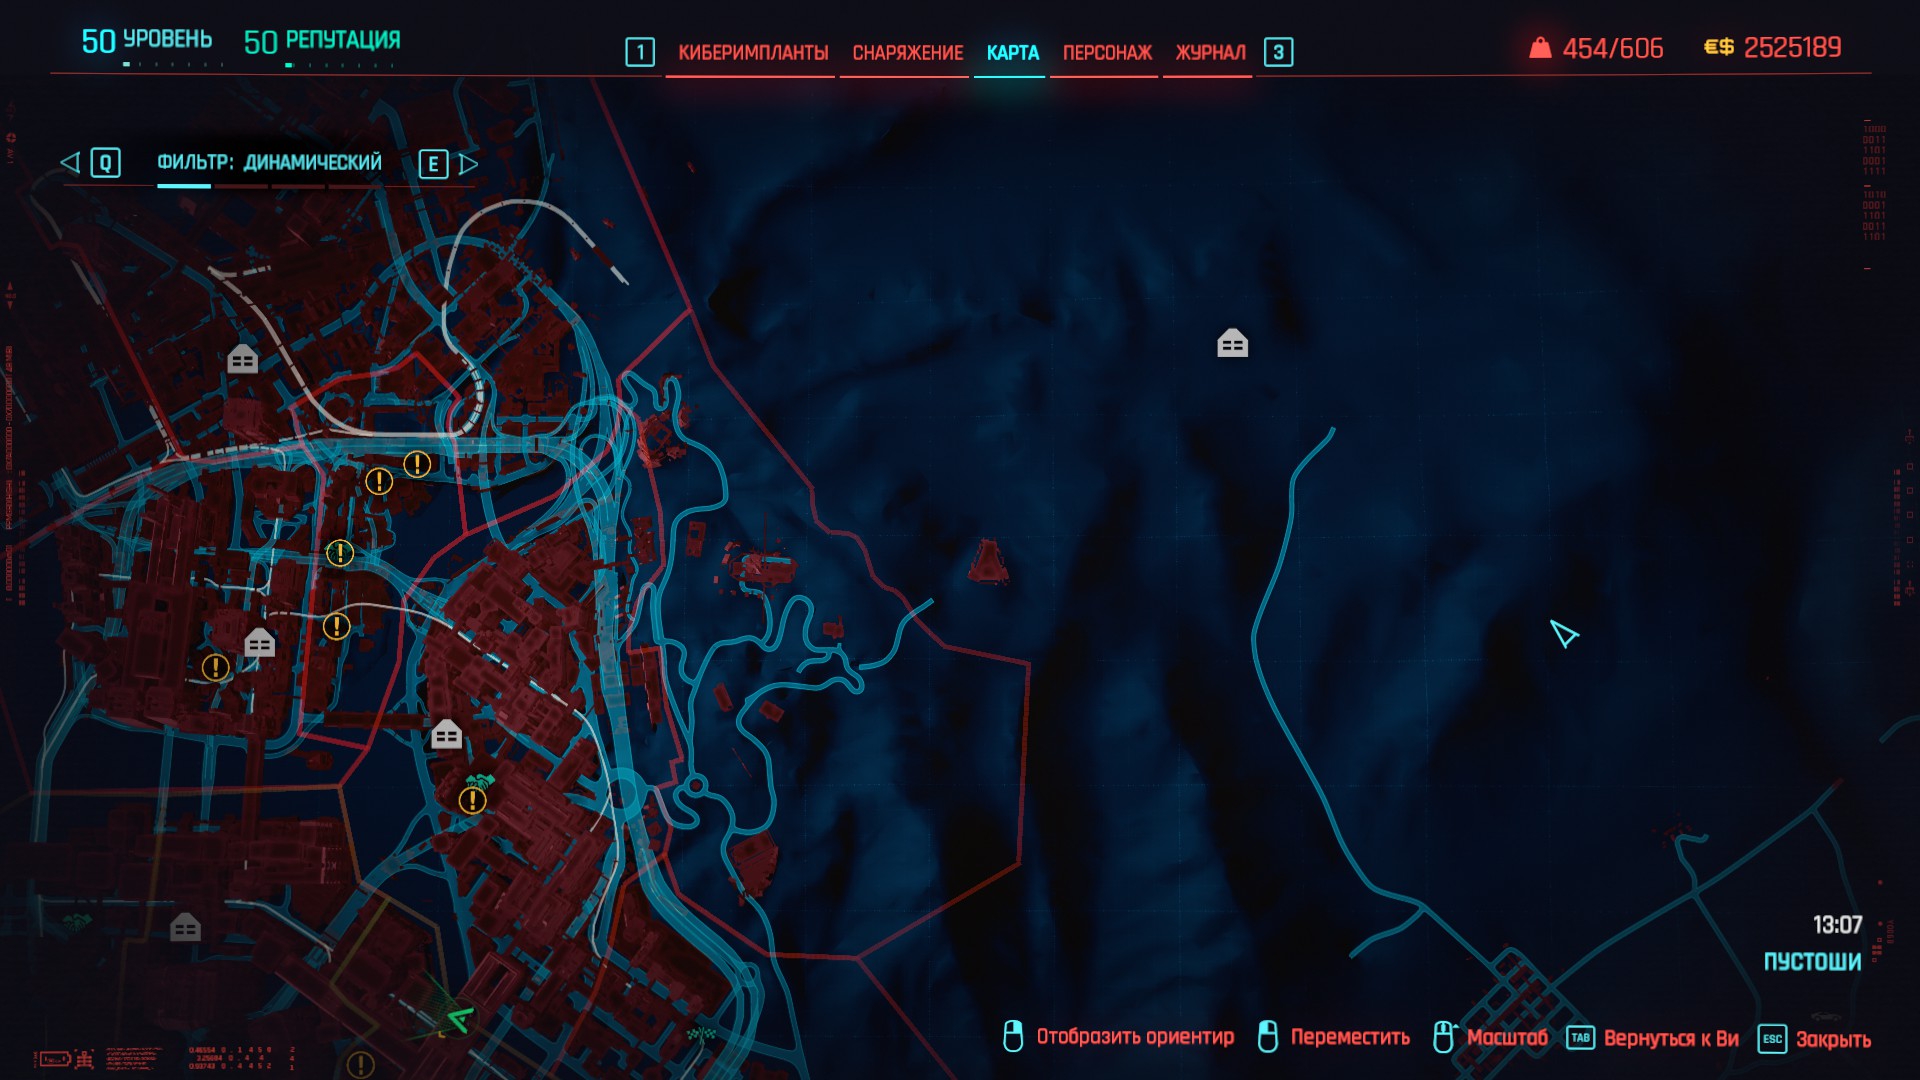Click the Q key filter hint
This screenshot has width=1920, height=1080.
[x=105, y=163]
